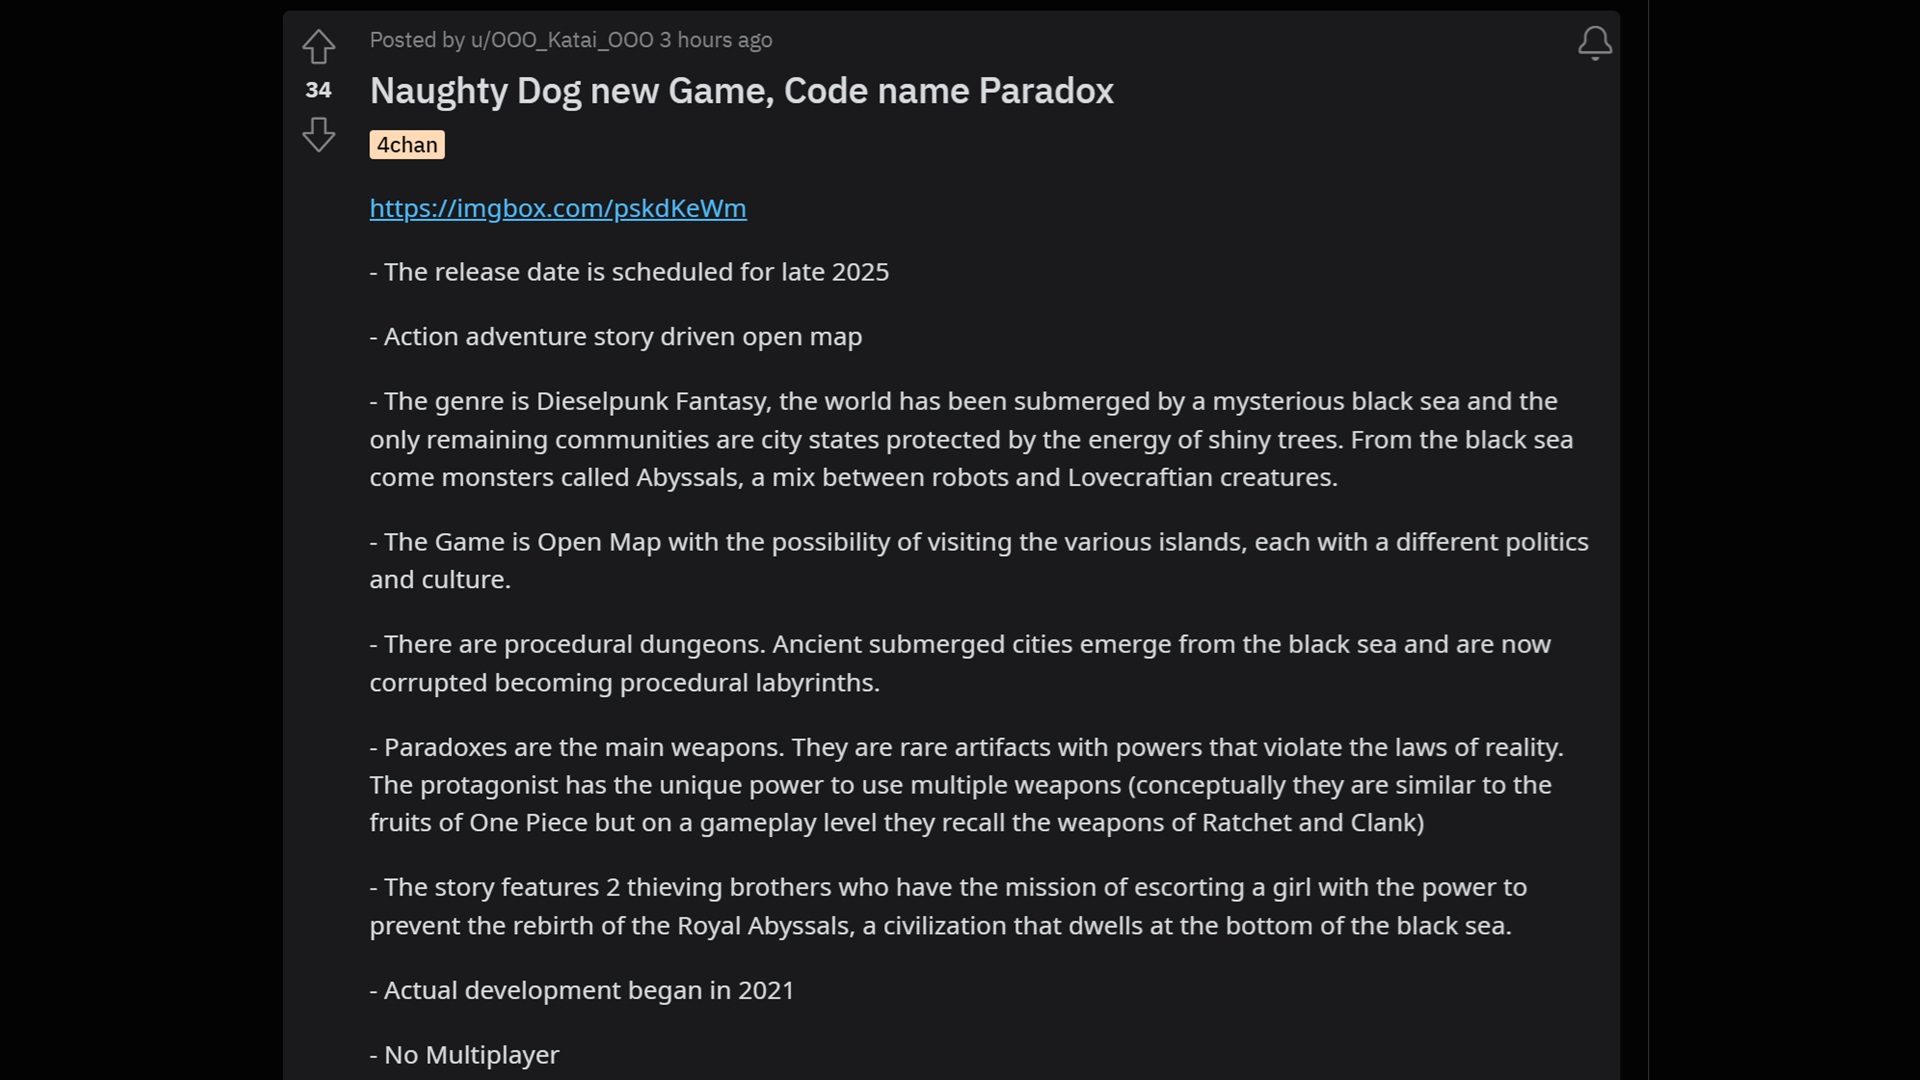Viewport: 1920px width, 1080px height.
Task: Select the Abyssals monsters description text
Action: tap(852, 477)
